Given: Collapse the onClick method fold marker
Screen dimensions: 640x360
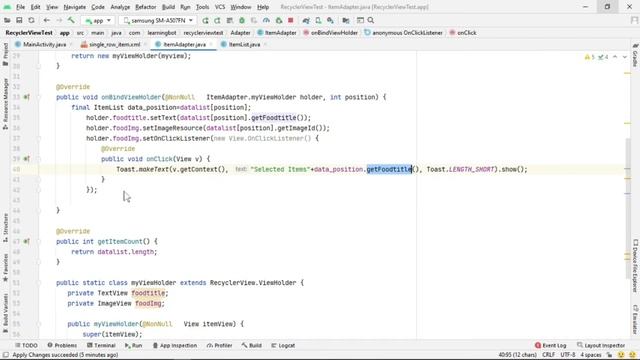Looking at the screenshot, I should click(x=39, y=159).
